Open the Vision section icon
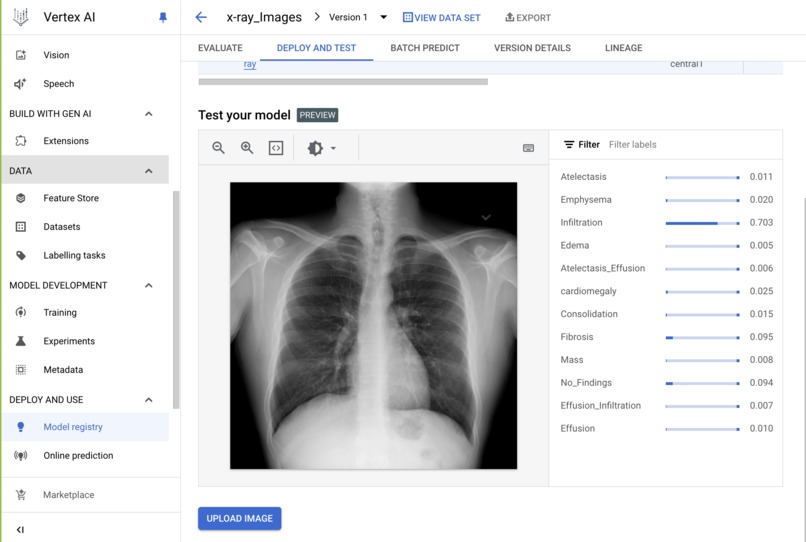Image resolution: width=806 pixels, height=542 pixels. point(21,55)
